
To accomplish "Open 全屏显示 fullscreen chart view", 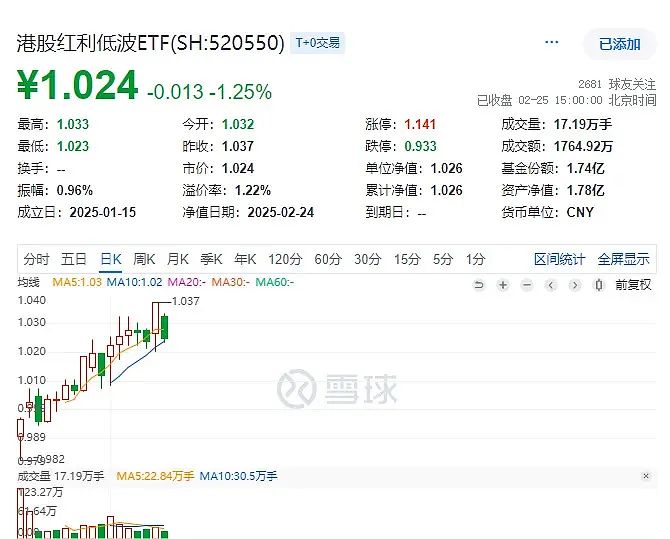I will tap(623, 259).
